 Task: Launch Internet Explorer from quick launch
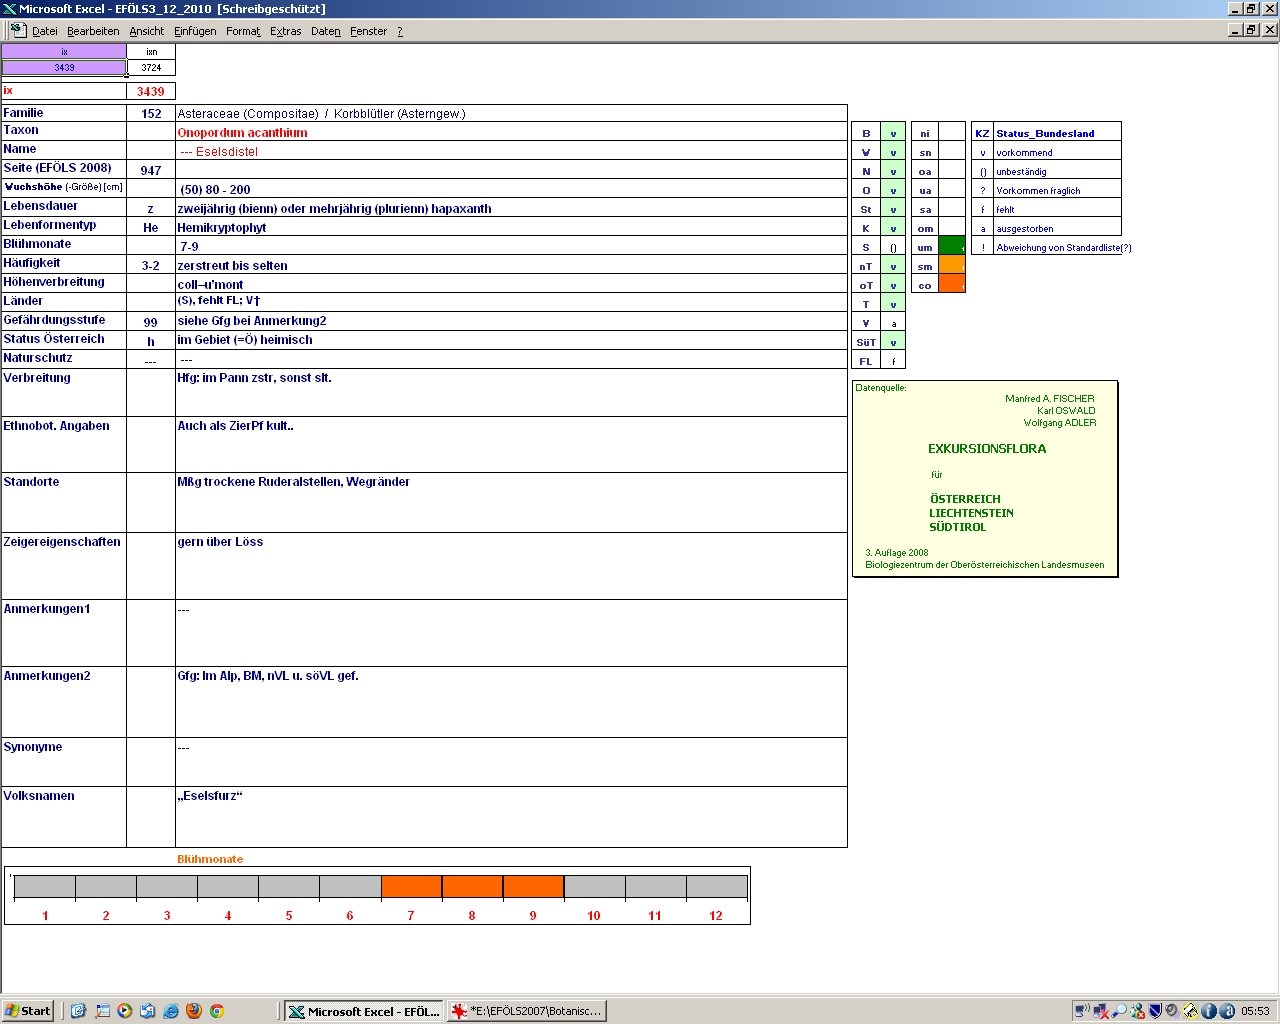[170, 1011]
